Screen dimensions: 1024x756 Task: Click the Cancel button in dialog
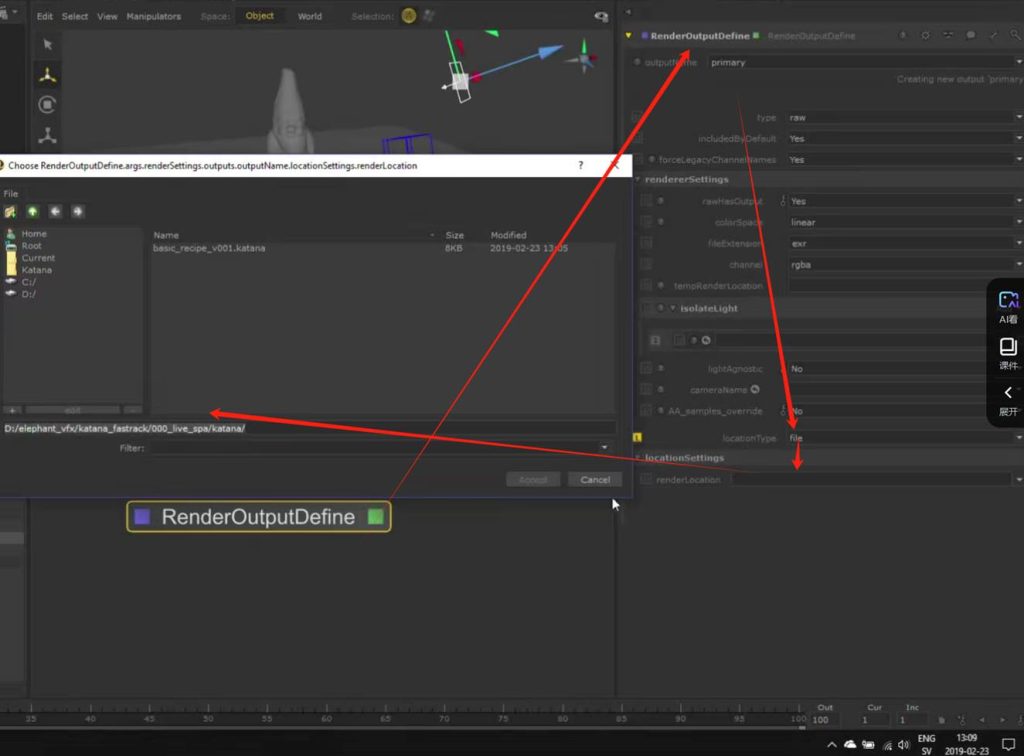tap(595, 480)
